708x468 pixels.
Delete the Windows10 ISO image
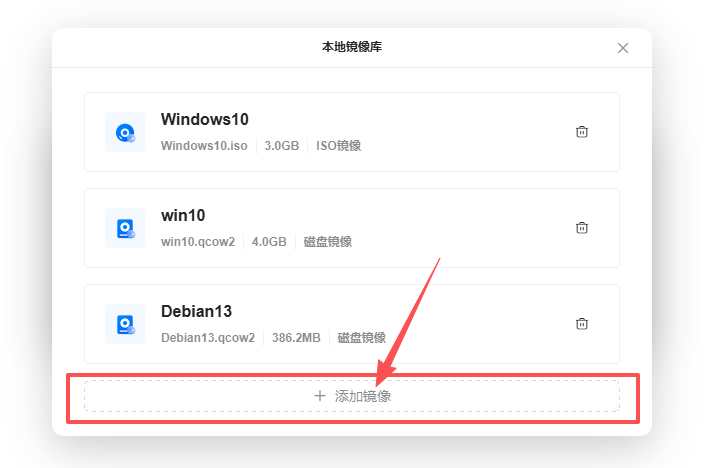point(581,132)
